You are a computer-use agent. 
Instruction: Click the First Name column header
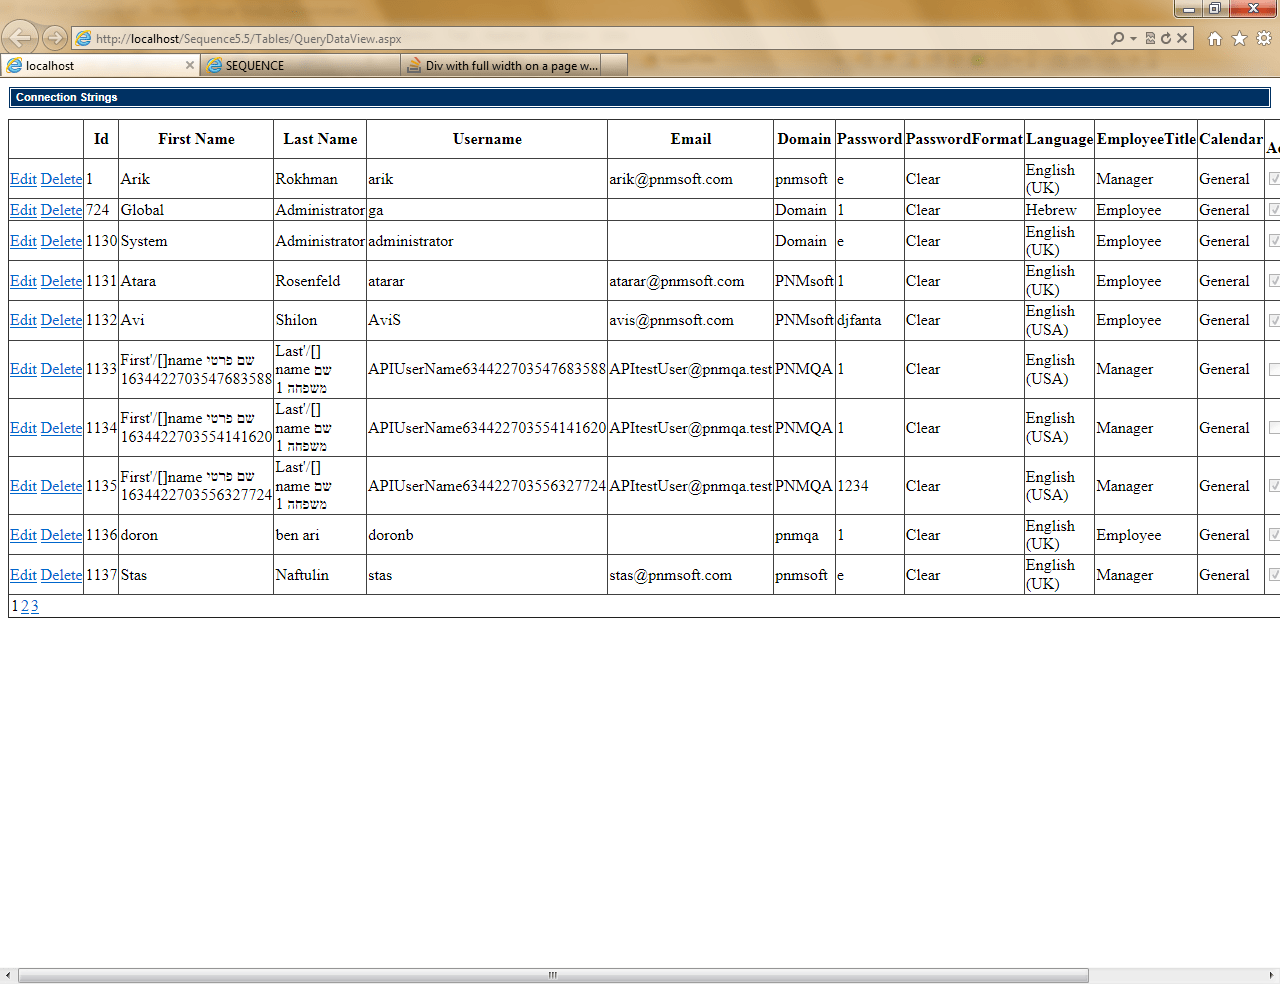pyautogui.click(x=196, y=139)
